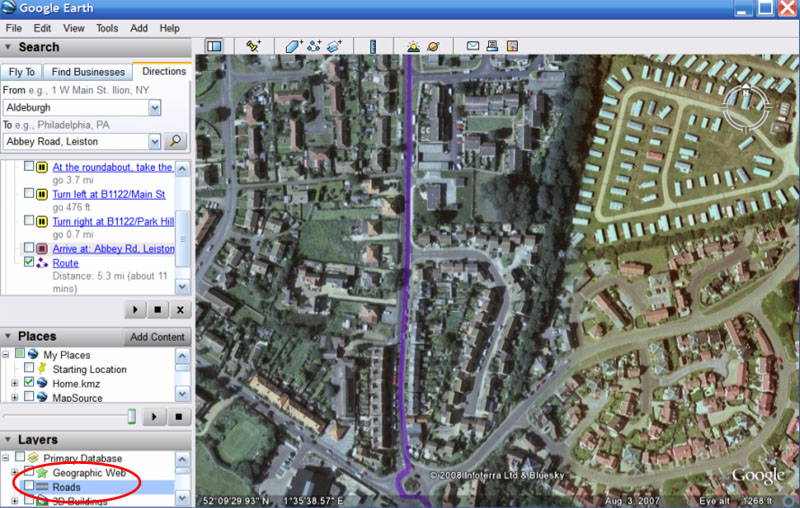The height and width of the screenshot is (508, 800).
Task: Click the tour time slider handle
Action: click(132, 416)
